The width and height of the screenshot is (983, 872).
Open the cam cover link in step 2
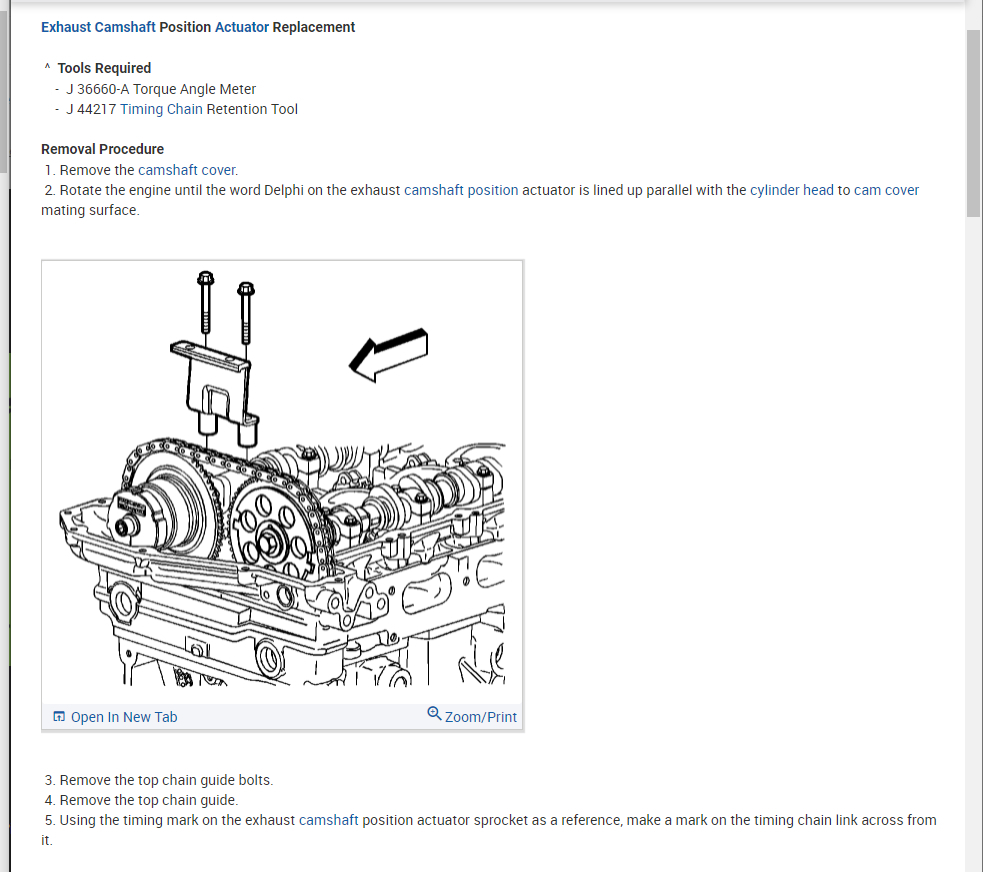pyautogui.click(x=886, y=190)
